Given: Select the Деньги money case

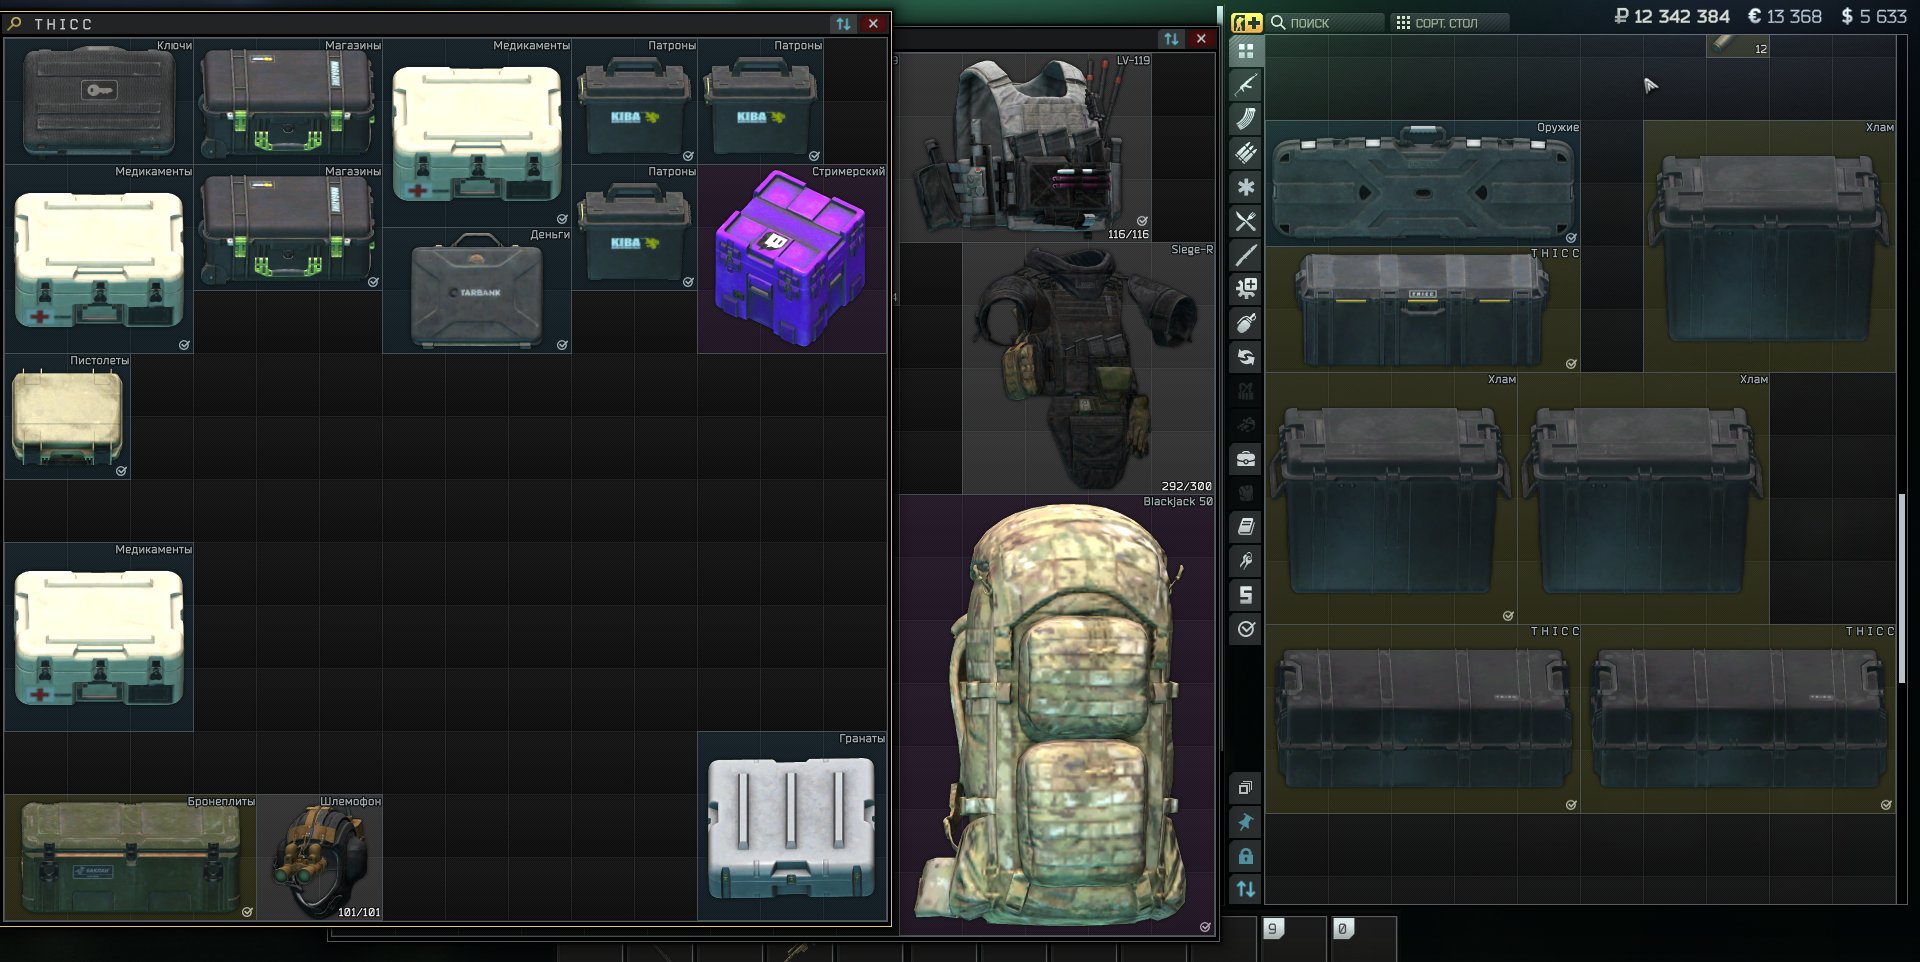Looking at the screenshot, I should point(477,290).
